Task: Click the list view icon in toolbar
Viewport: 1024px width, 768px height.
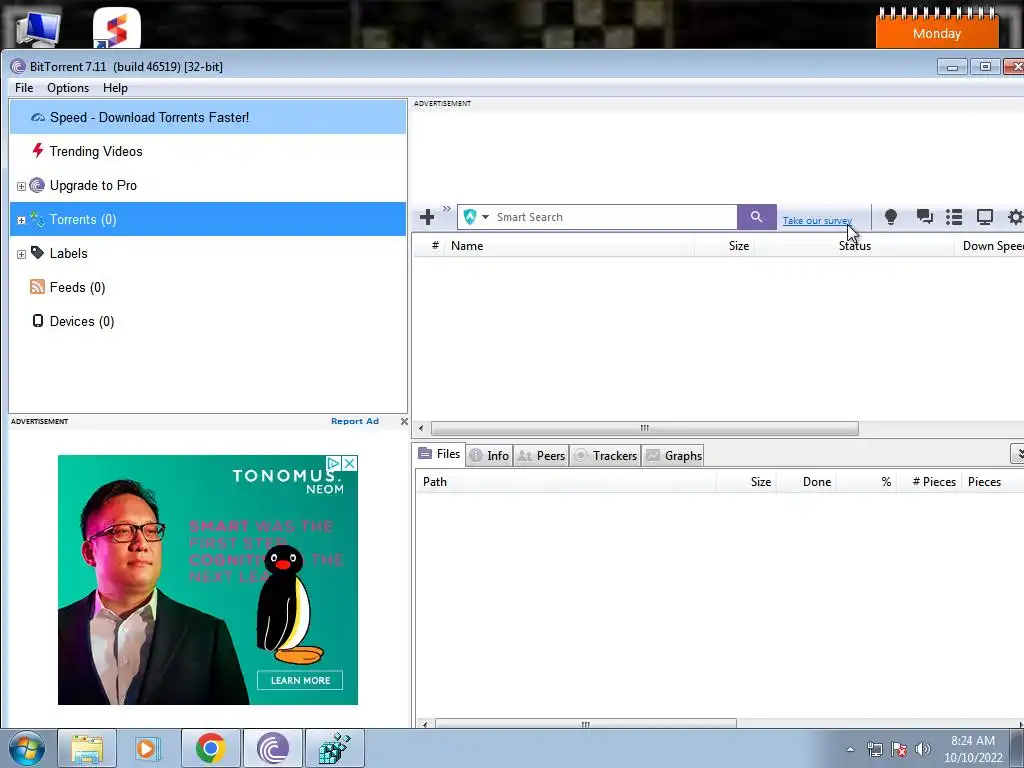Action: 954,217
